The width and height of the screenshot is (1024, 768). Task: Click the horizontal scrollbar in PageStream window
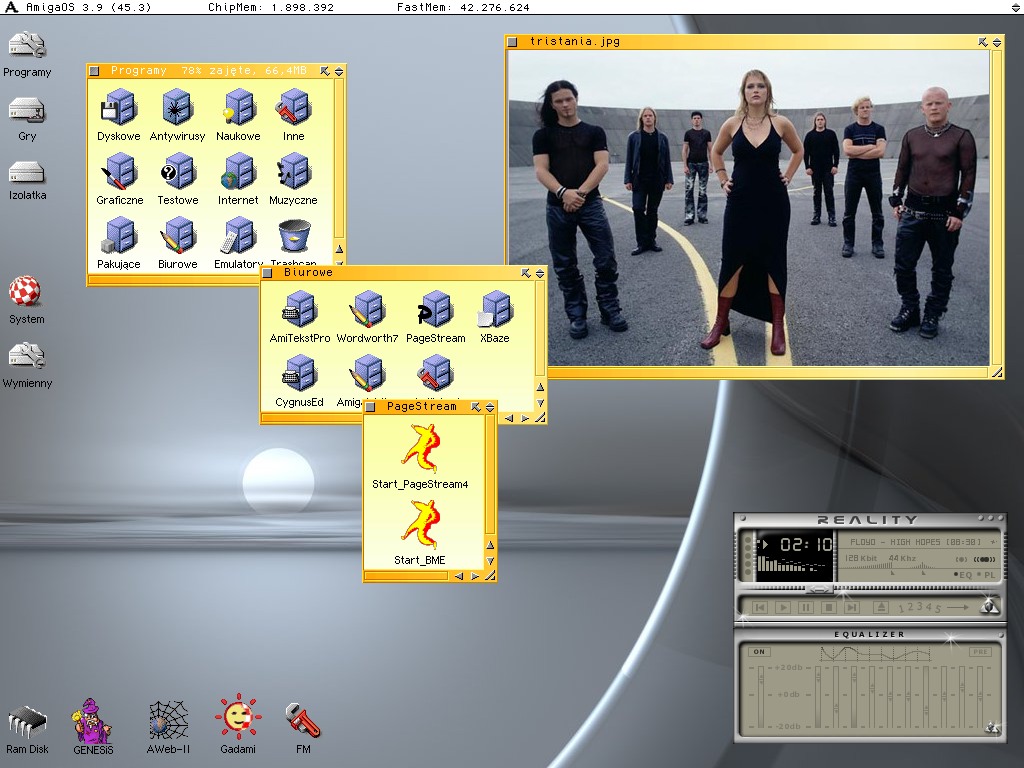tap(406, 576)
